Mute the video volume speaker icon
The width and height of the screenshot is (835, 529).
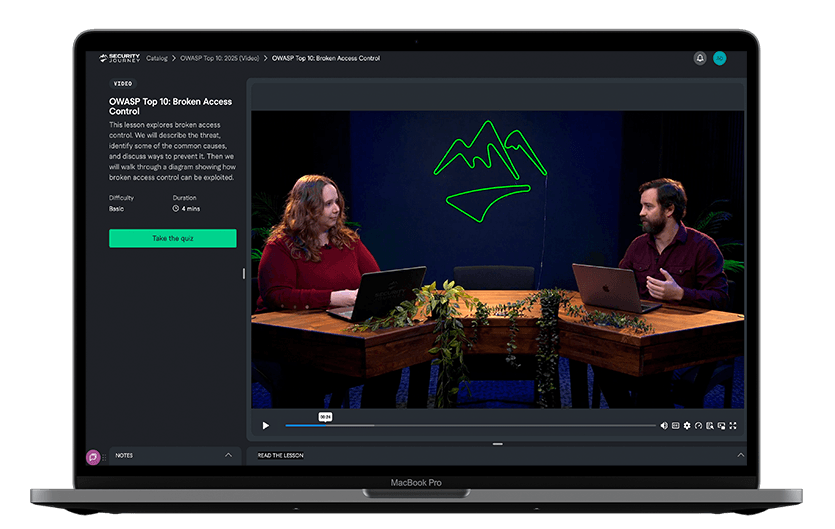[x=664, y=426]
